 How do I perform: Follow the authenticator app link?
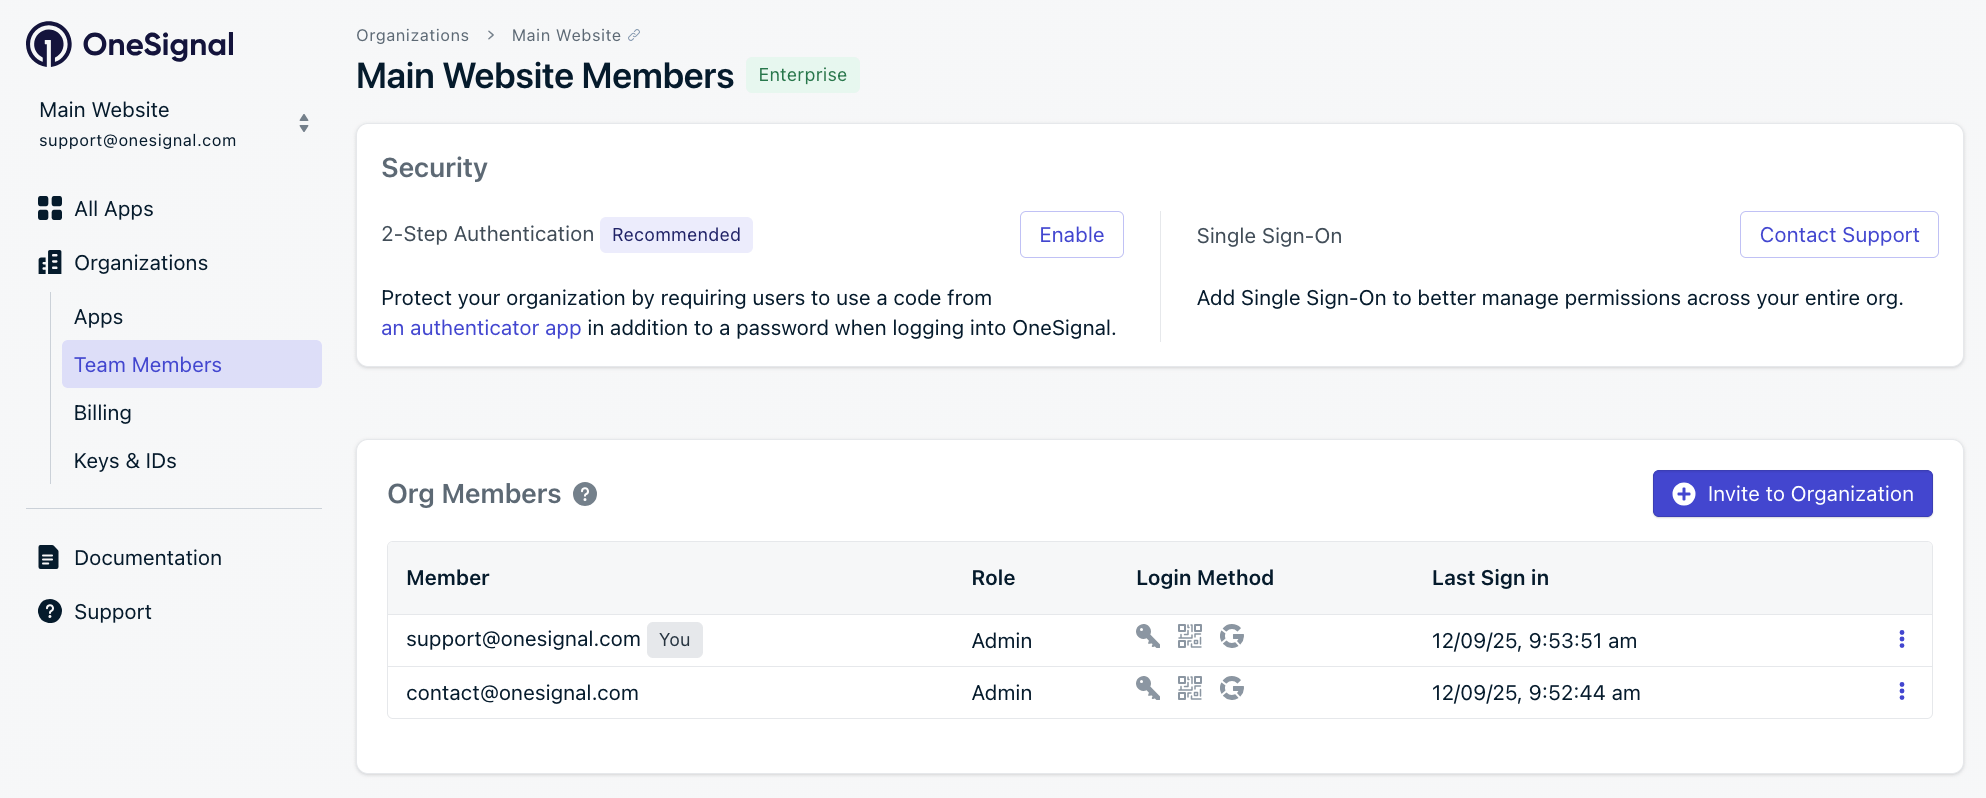click(x=481, y=328)
